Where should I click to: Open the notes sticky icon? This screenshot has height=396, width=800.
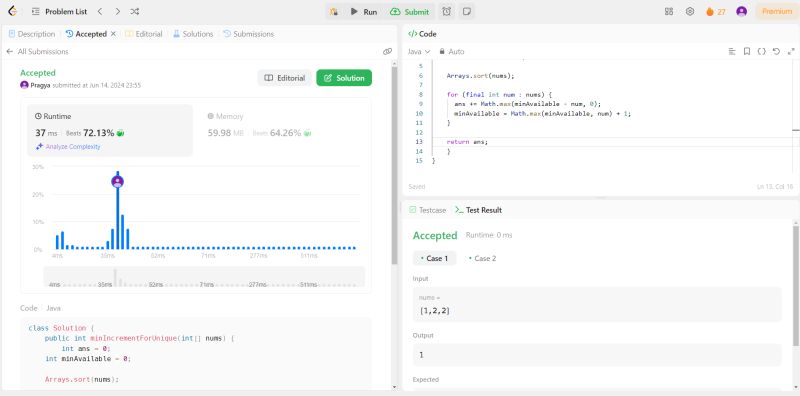[466, 11]
